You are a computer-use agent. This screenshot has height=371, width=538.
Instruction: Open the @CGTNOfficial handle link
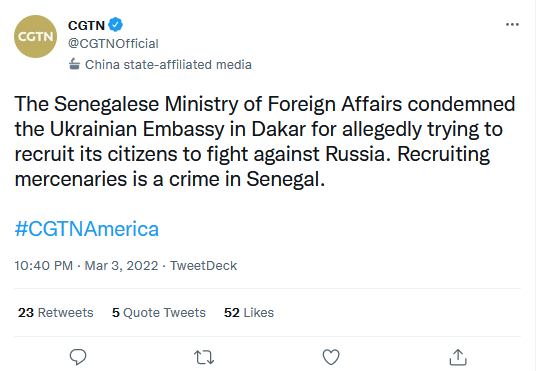tap(113, 44)
